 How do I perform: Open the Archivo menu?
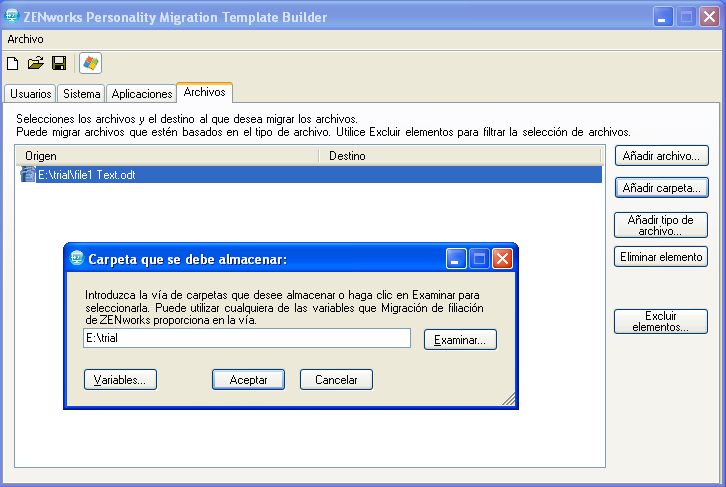pos(25,39)
